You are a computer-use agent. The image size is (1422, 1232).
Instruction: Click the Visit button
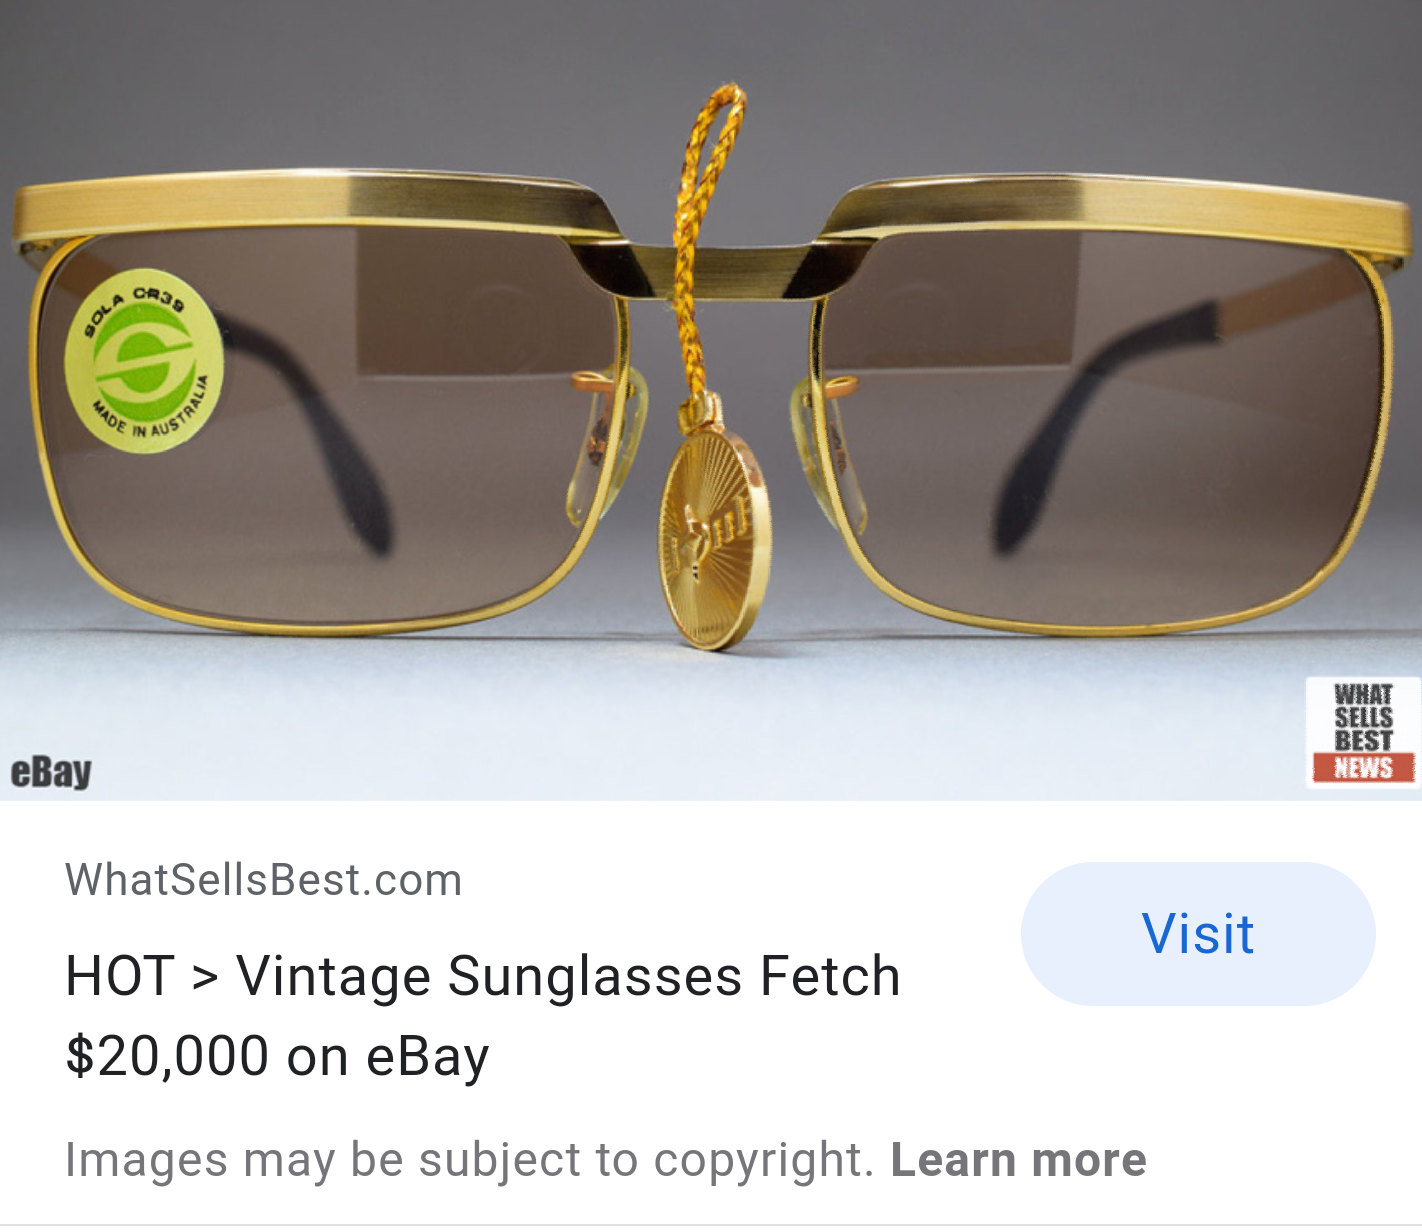click(1198, 934)
